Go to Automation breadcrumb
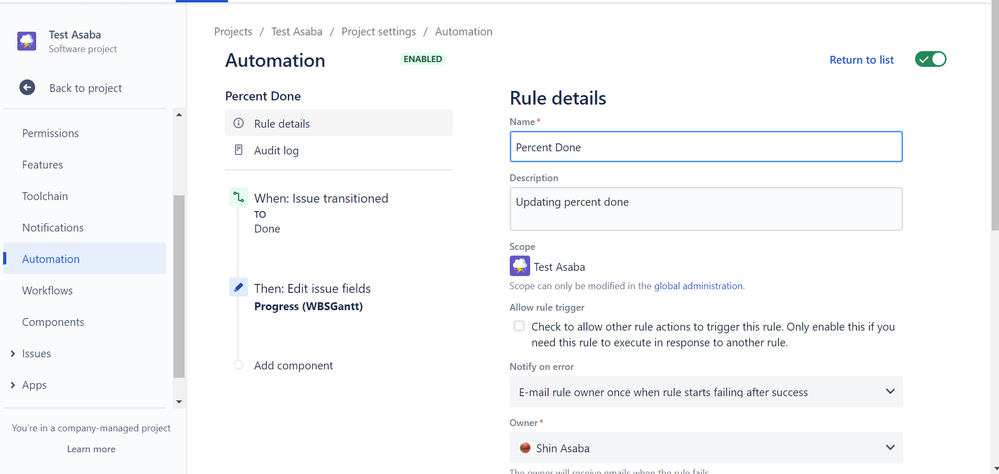Screen dimensions: 999x474 pyautogui.click(x=464, y=31)
